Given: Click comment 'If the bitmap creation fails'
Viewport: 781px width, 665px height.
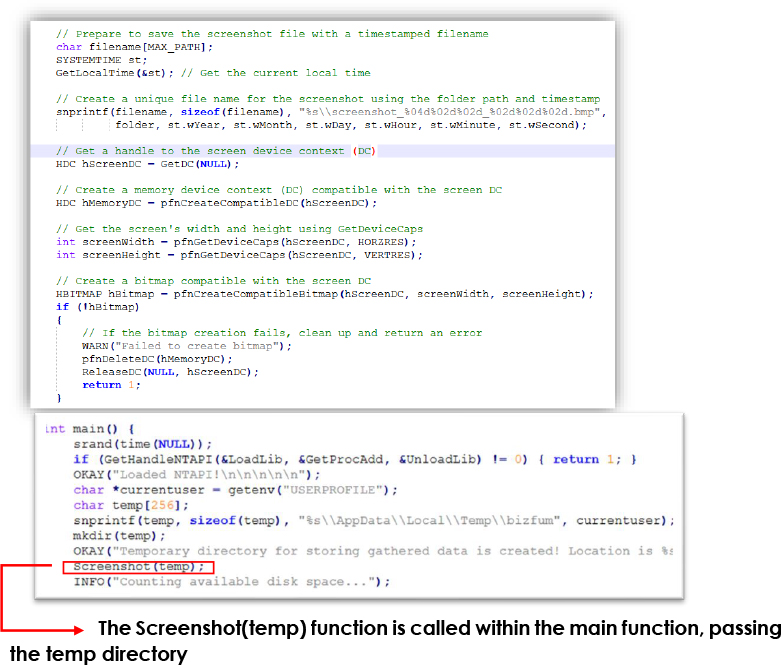Looking at the screenshot, I should 282,333.
